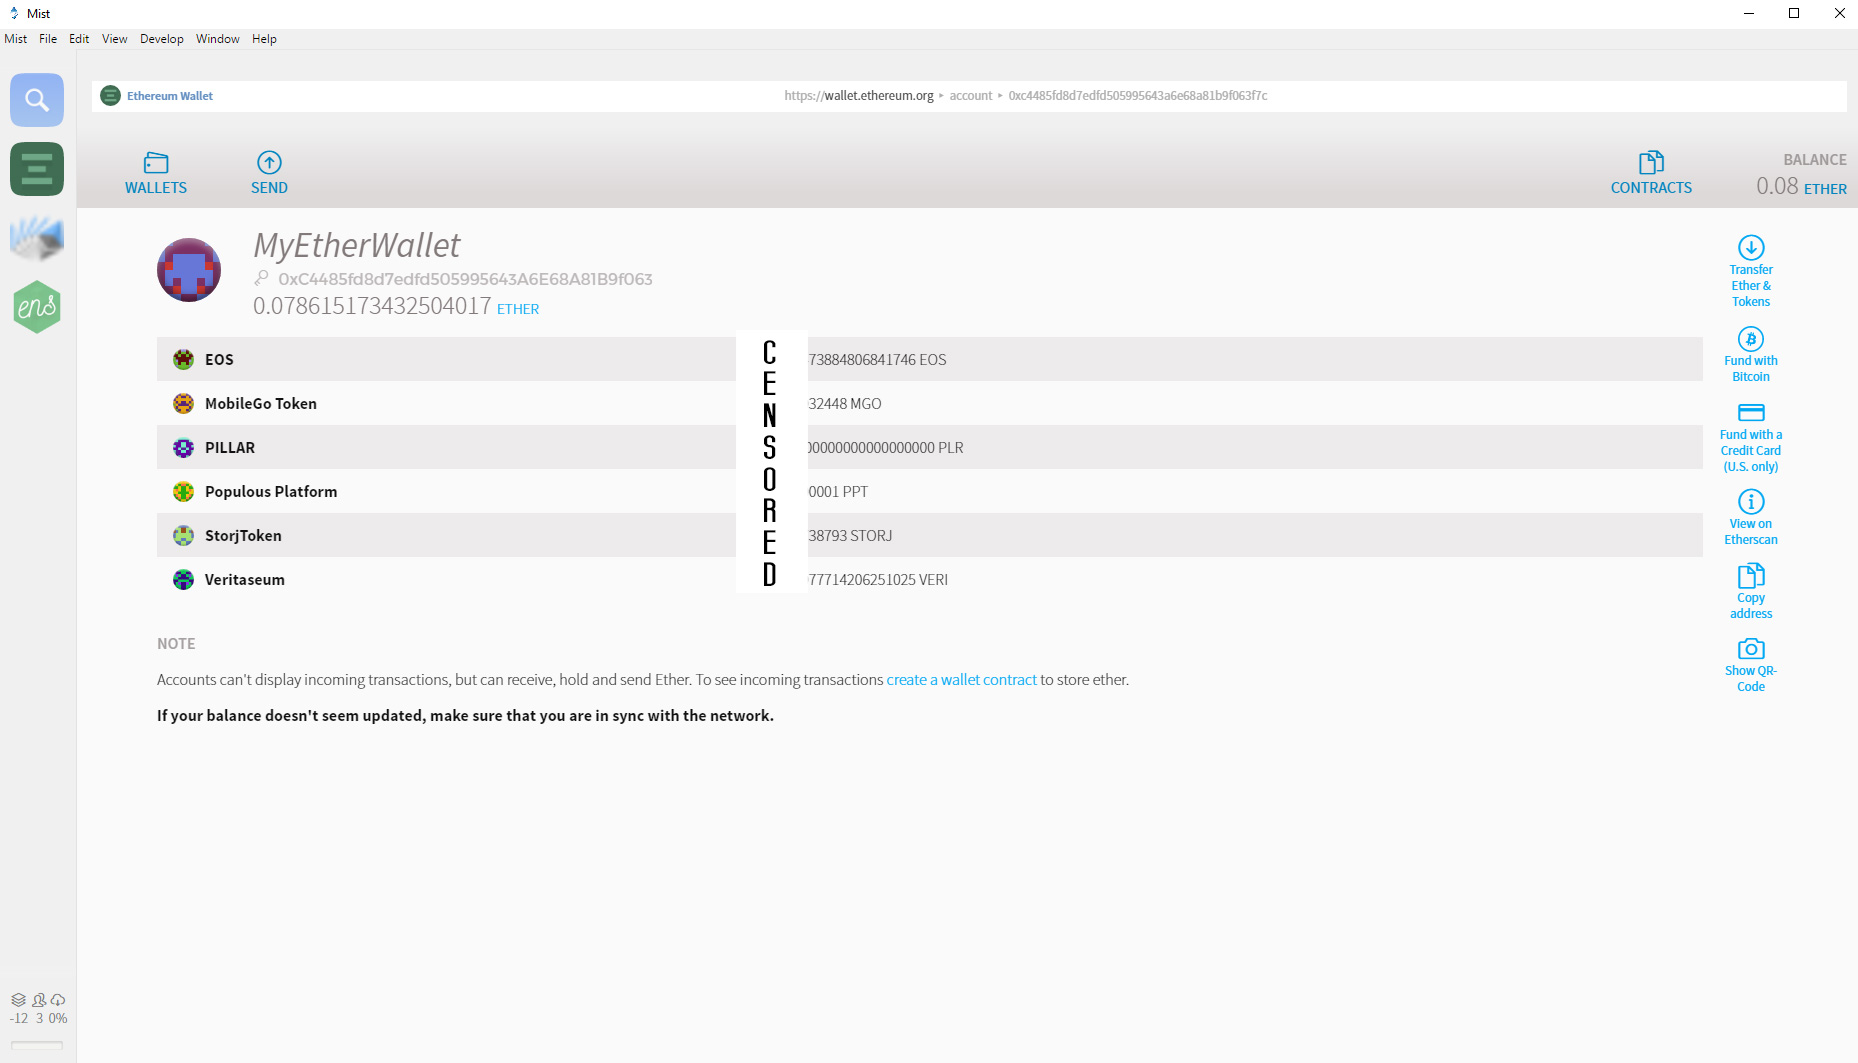Open the Edit menu

[79, 39]
